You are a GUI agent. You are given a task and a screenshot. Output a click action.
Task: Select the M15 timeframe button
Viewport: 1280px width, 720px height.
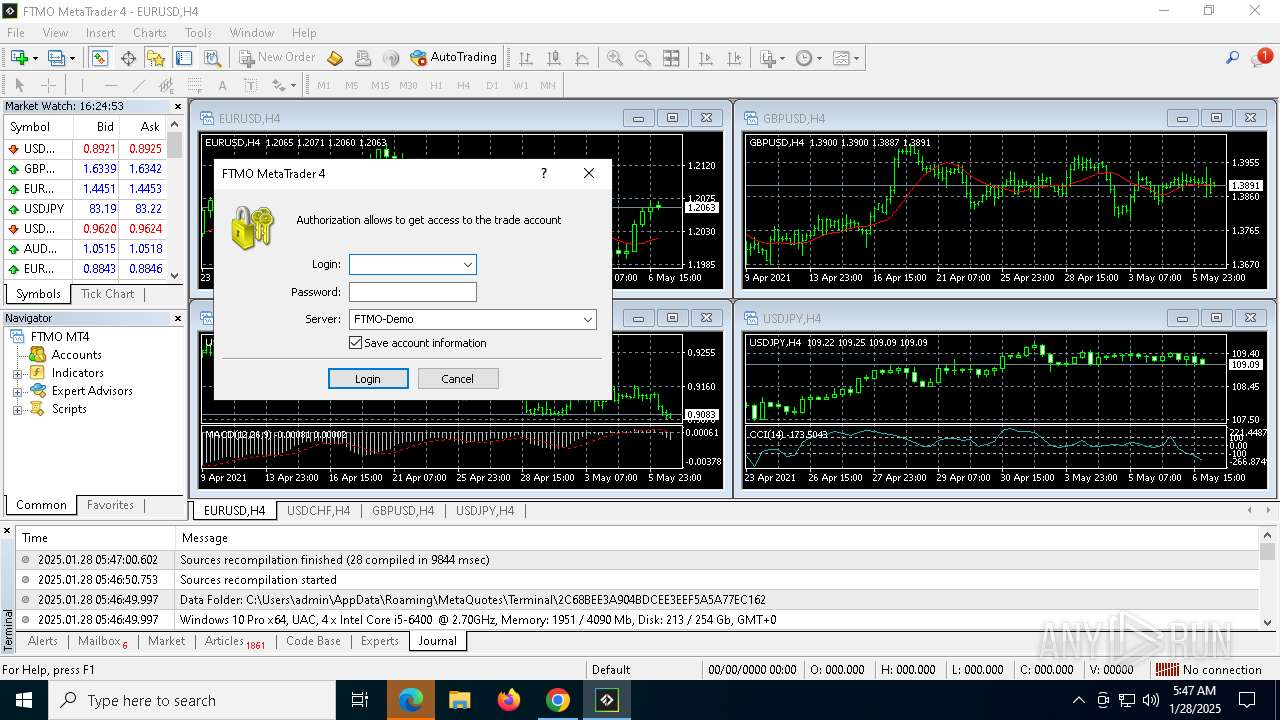click(379, 86)
